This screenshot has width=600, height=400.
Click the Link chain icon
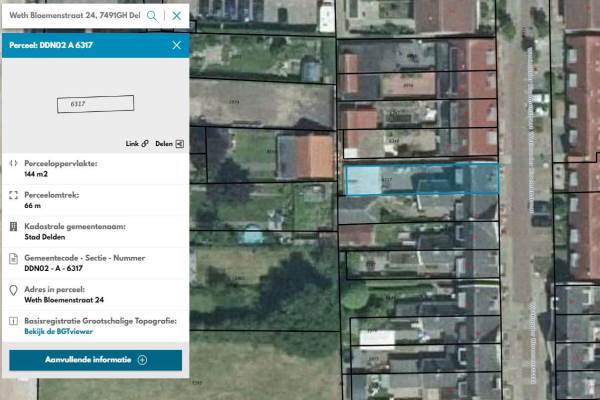145,144
